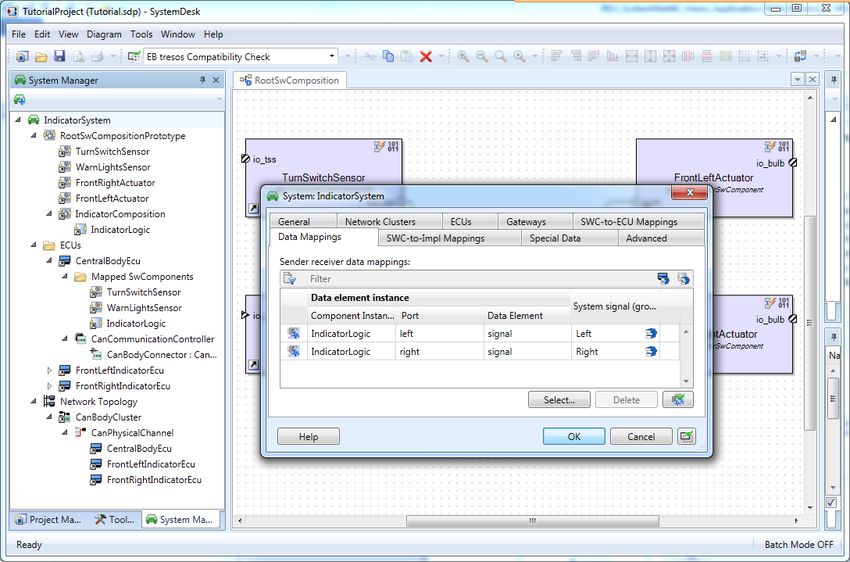Image resolution: width=850 pixels, height=562 pixels.
Task: Click the icon button right of Delete
Action: click(x=678, y=400)
